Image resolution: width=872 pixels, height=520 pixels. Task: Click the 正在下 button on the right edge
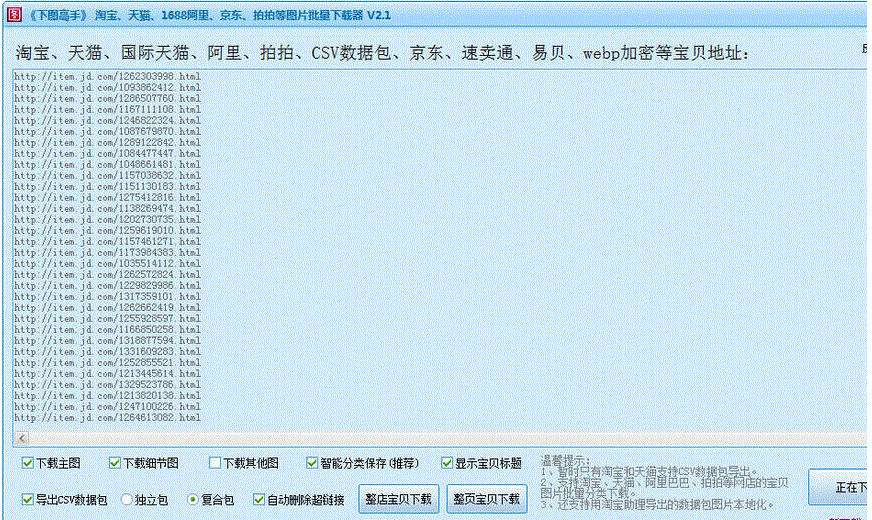[840, 487]
